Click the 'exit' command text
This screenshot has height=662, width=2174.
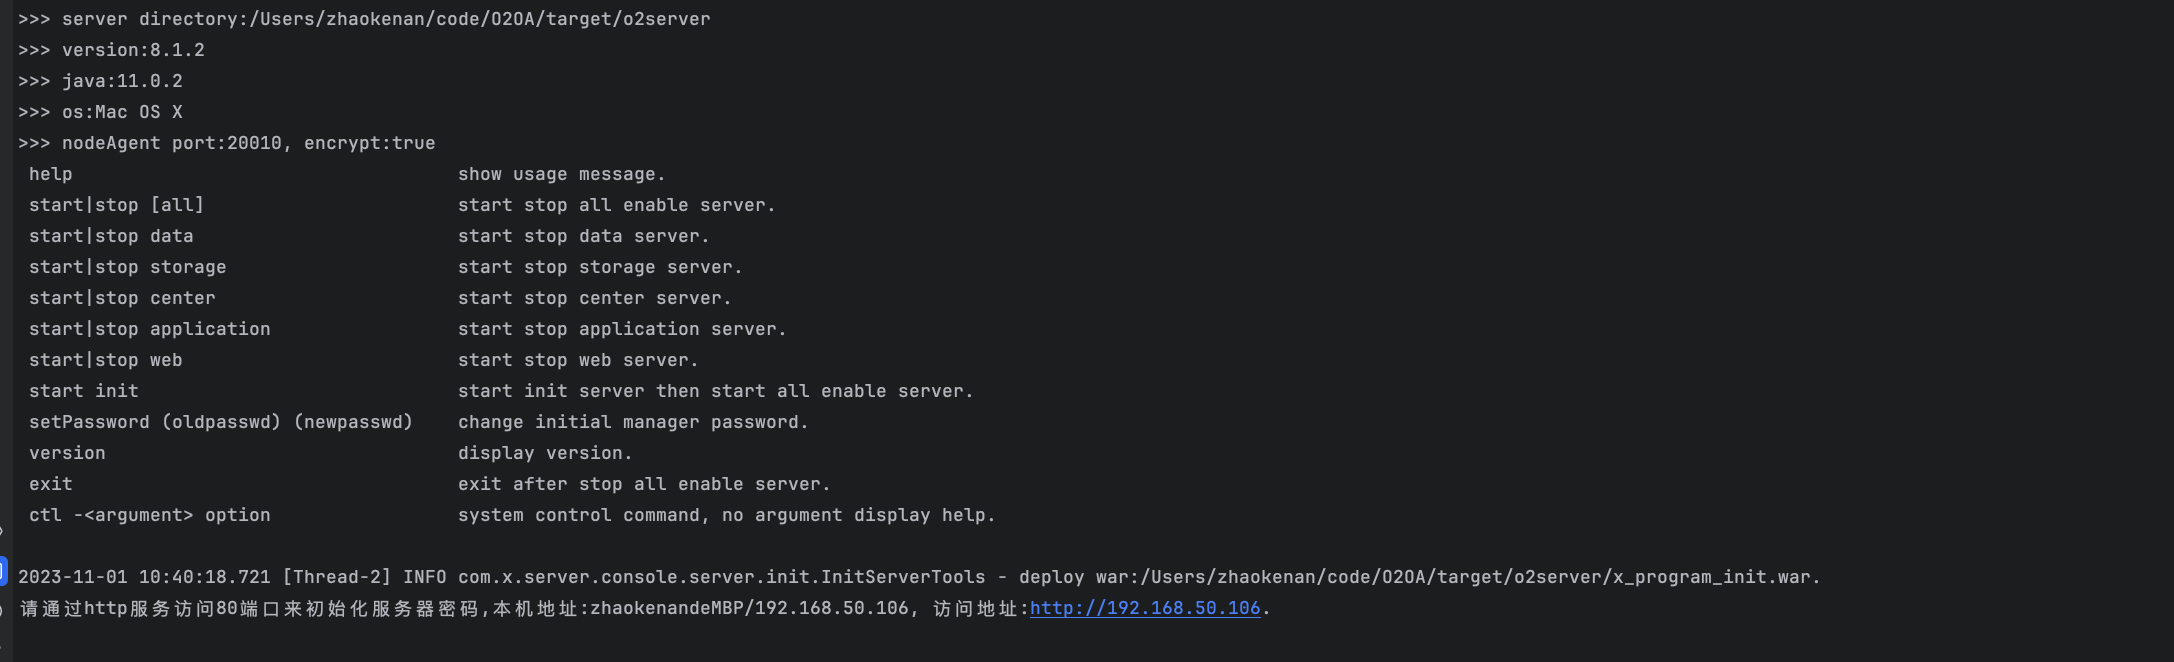[x=51, y=484]
